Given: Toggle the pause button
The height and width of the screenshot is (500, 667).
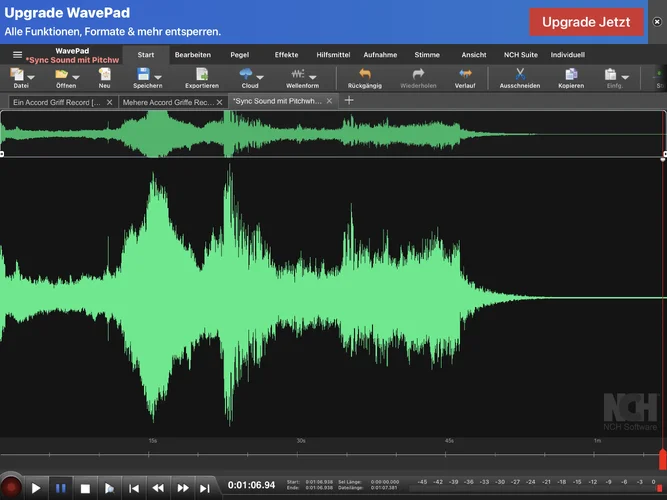Looking at the screenshot, I should (60, 488).
